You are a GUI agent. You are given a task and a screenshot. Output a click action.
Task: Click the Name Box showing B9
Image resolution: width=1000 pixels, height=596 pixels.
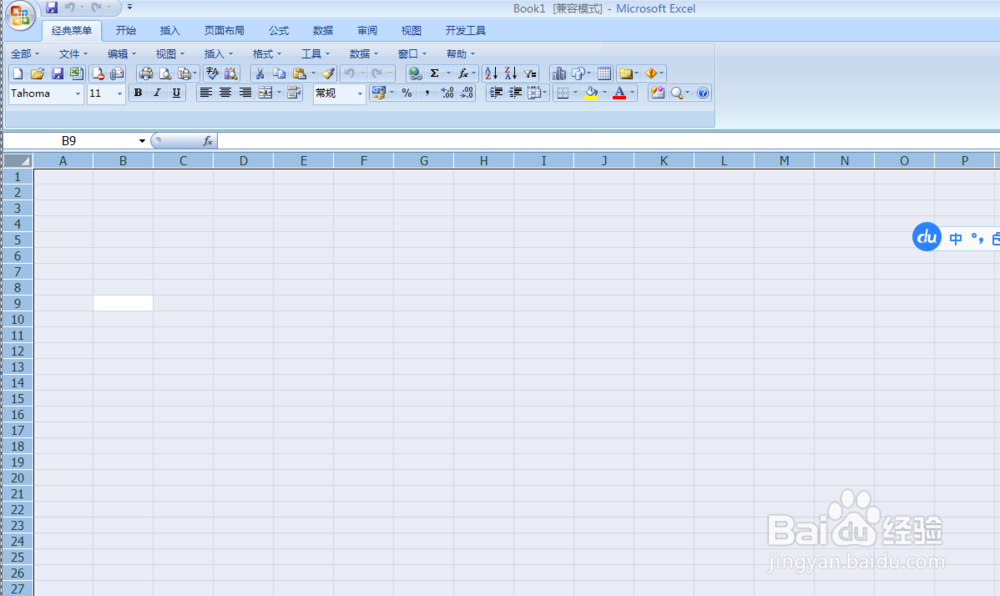coord(69,141)
